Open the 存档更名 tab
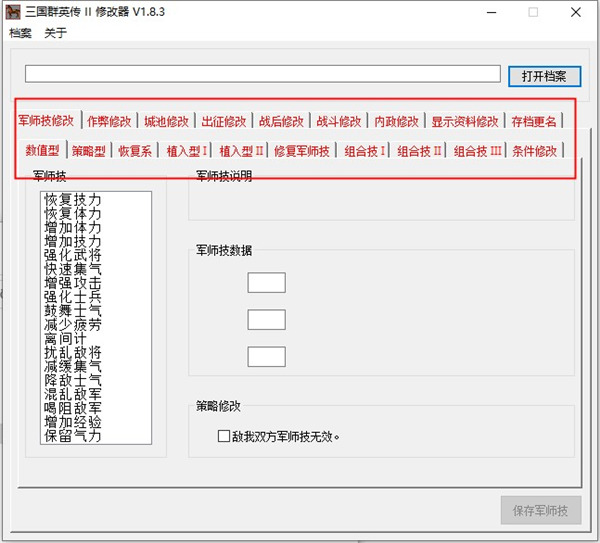 [x=535, y=121]
